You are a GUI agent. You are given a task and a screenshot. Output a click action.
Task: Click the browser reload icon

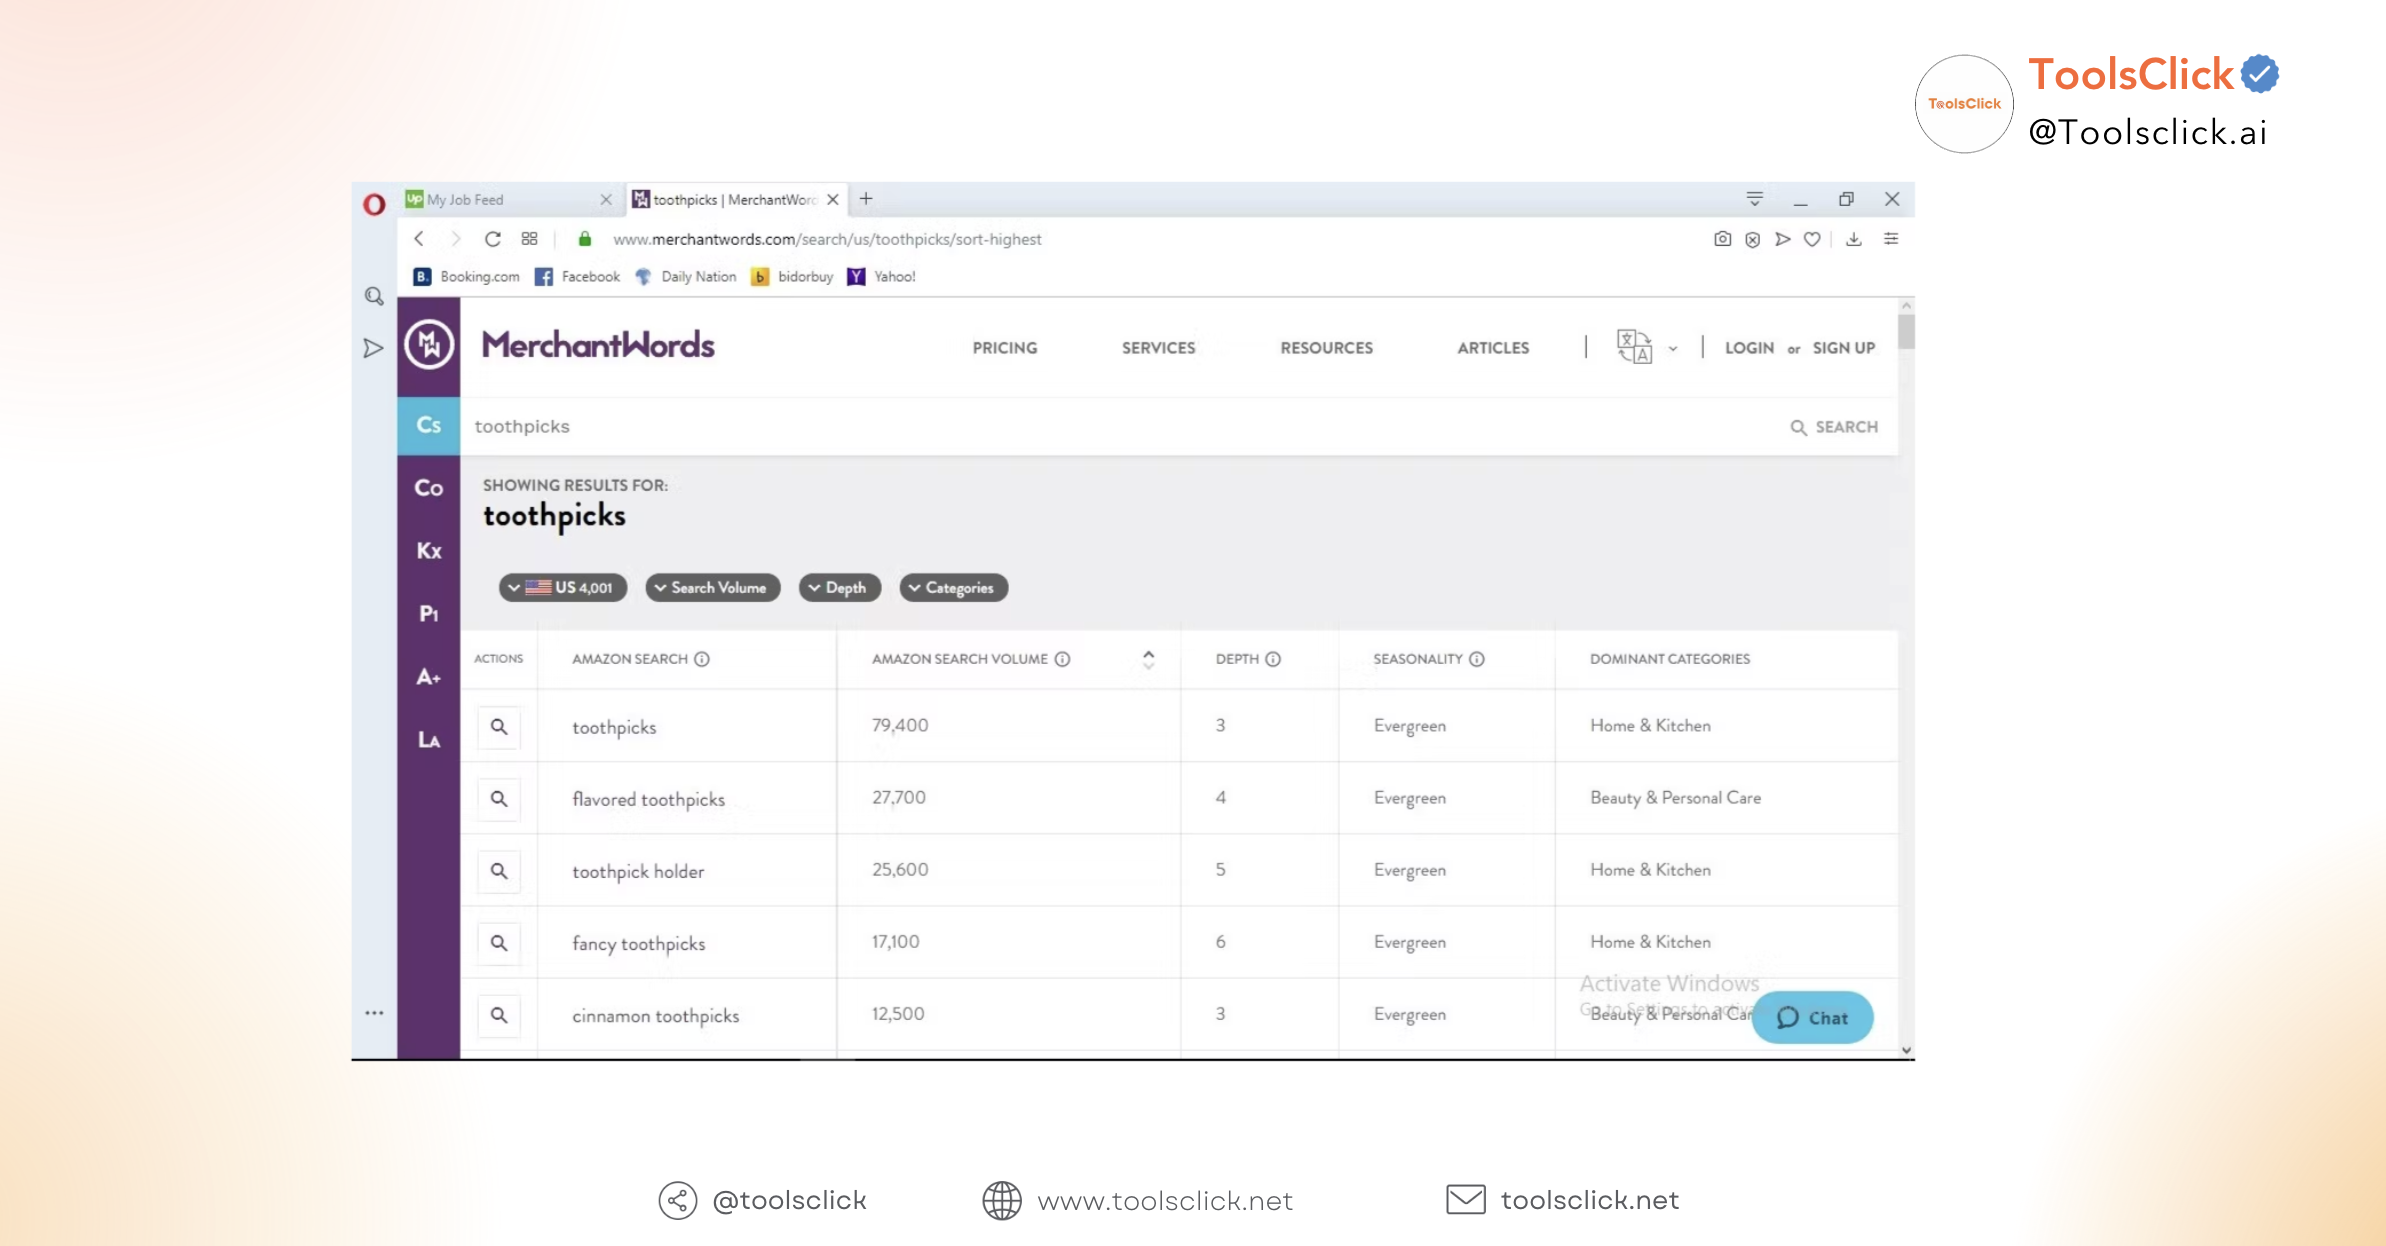coord(492,239)
